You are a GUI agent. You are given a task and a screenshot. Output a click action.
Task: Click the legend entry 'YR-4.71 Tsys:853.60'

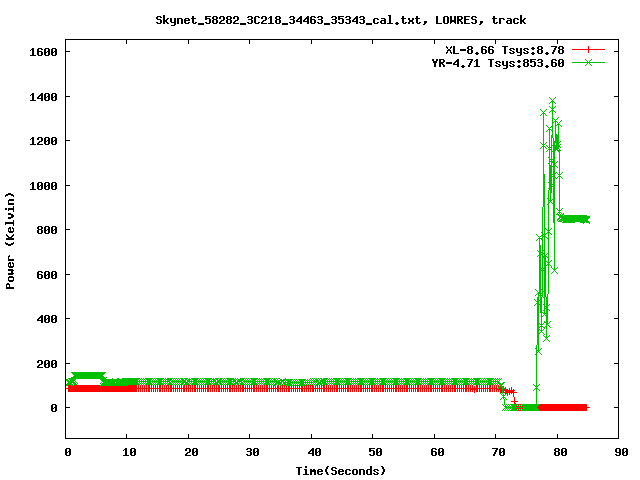498,63
